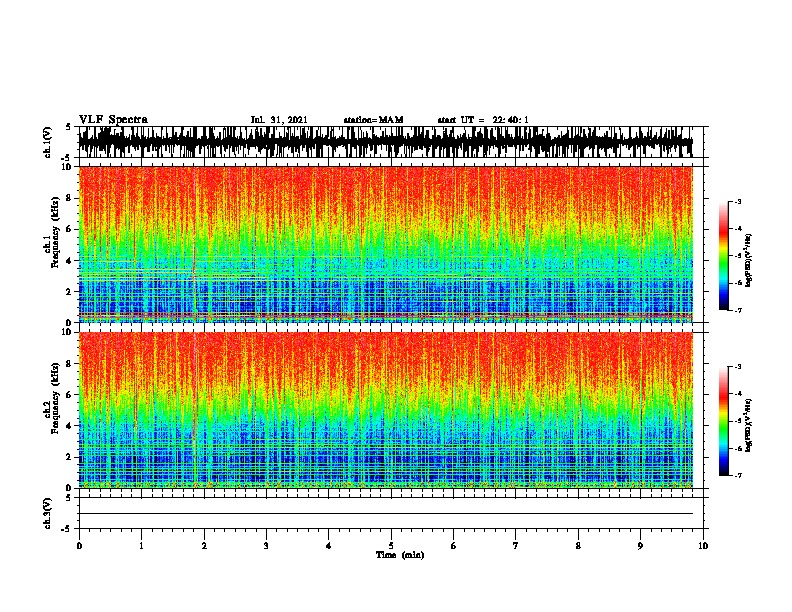Click the "-7" label on ch.2 color scale
The height and width of the screenshot is (612, 792).
pos(737,475)
